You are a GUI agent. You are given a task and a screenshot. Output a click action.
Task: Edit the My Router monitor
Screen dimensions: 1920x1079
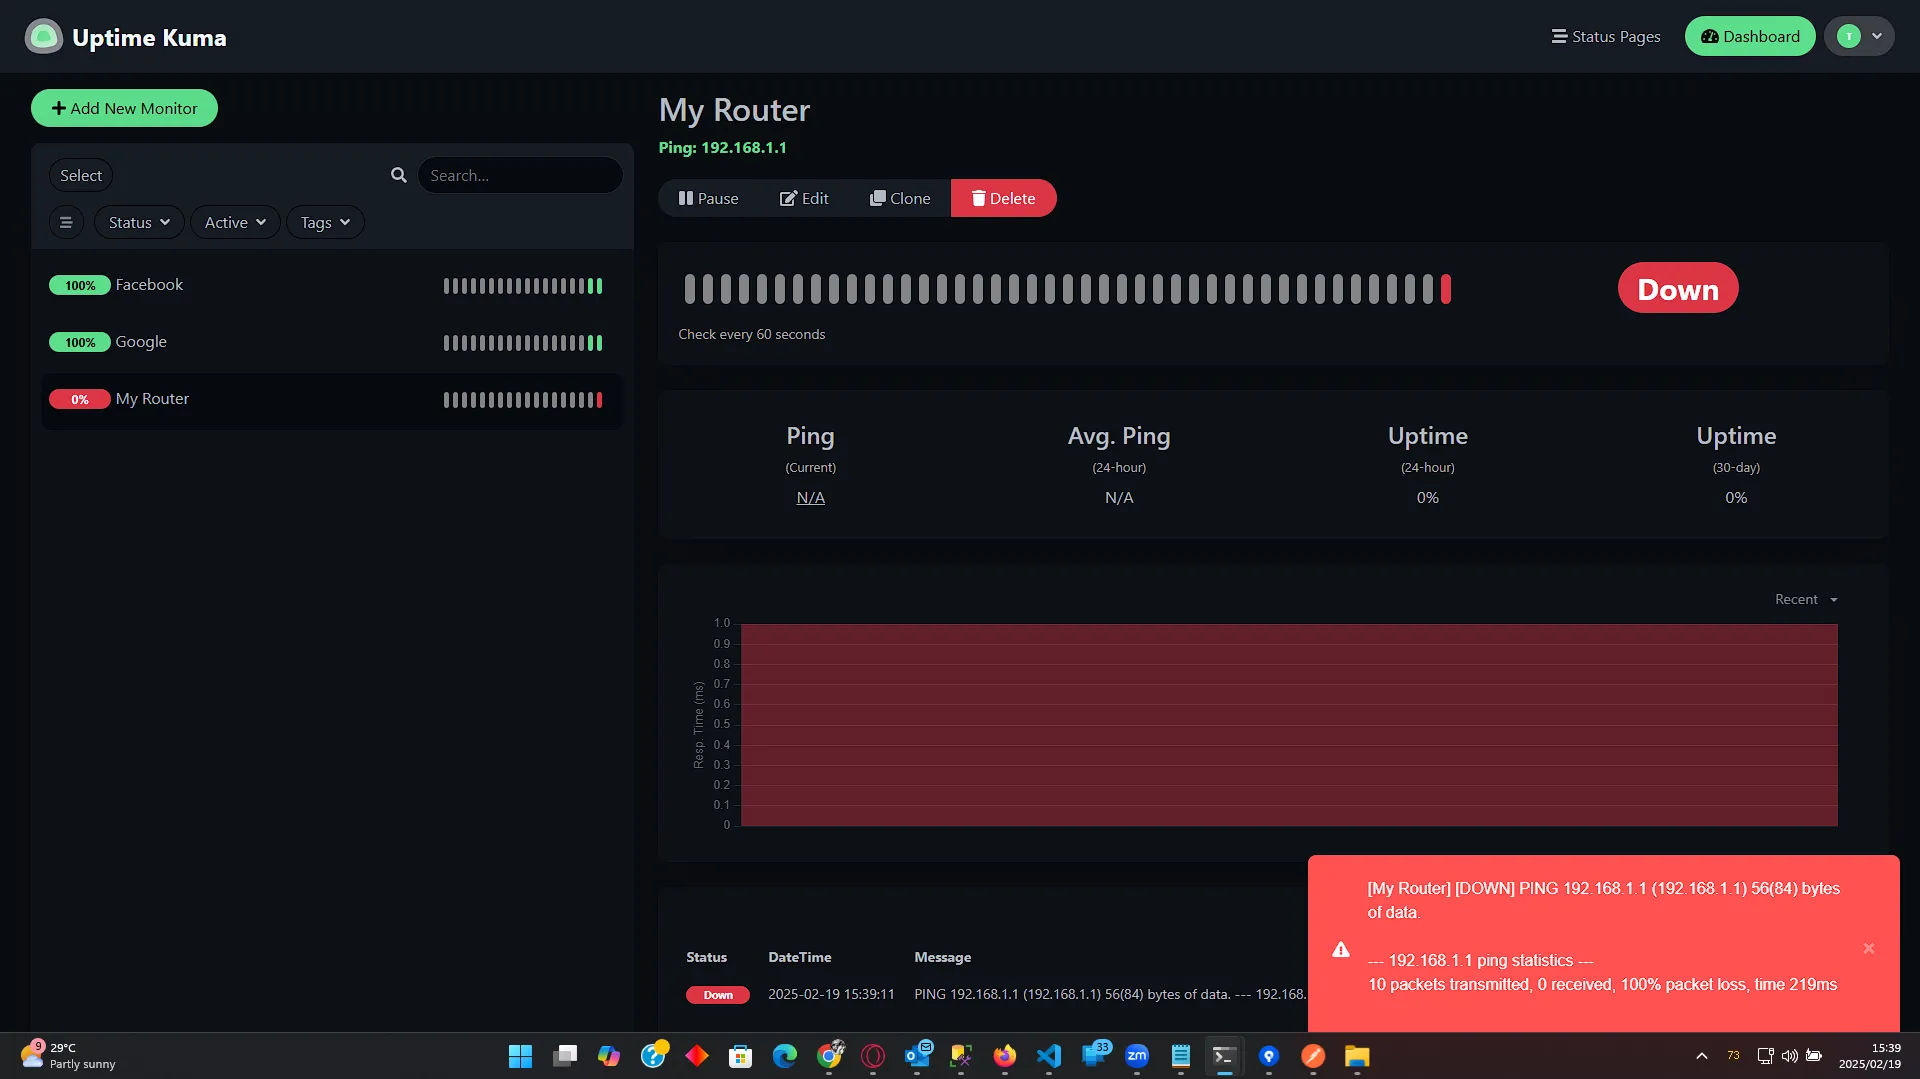pos(804,198)
